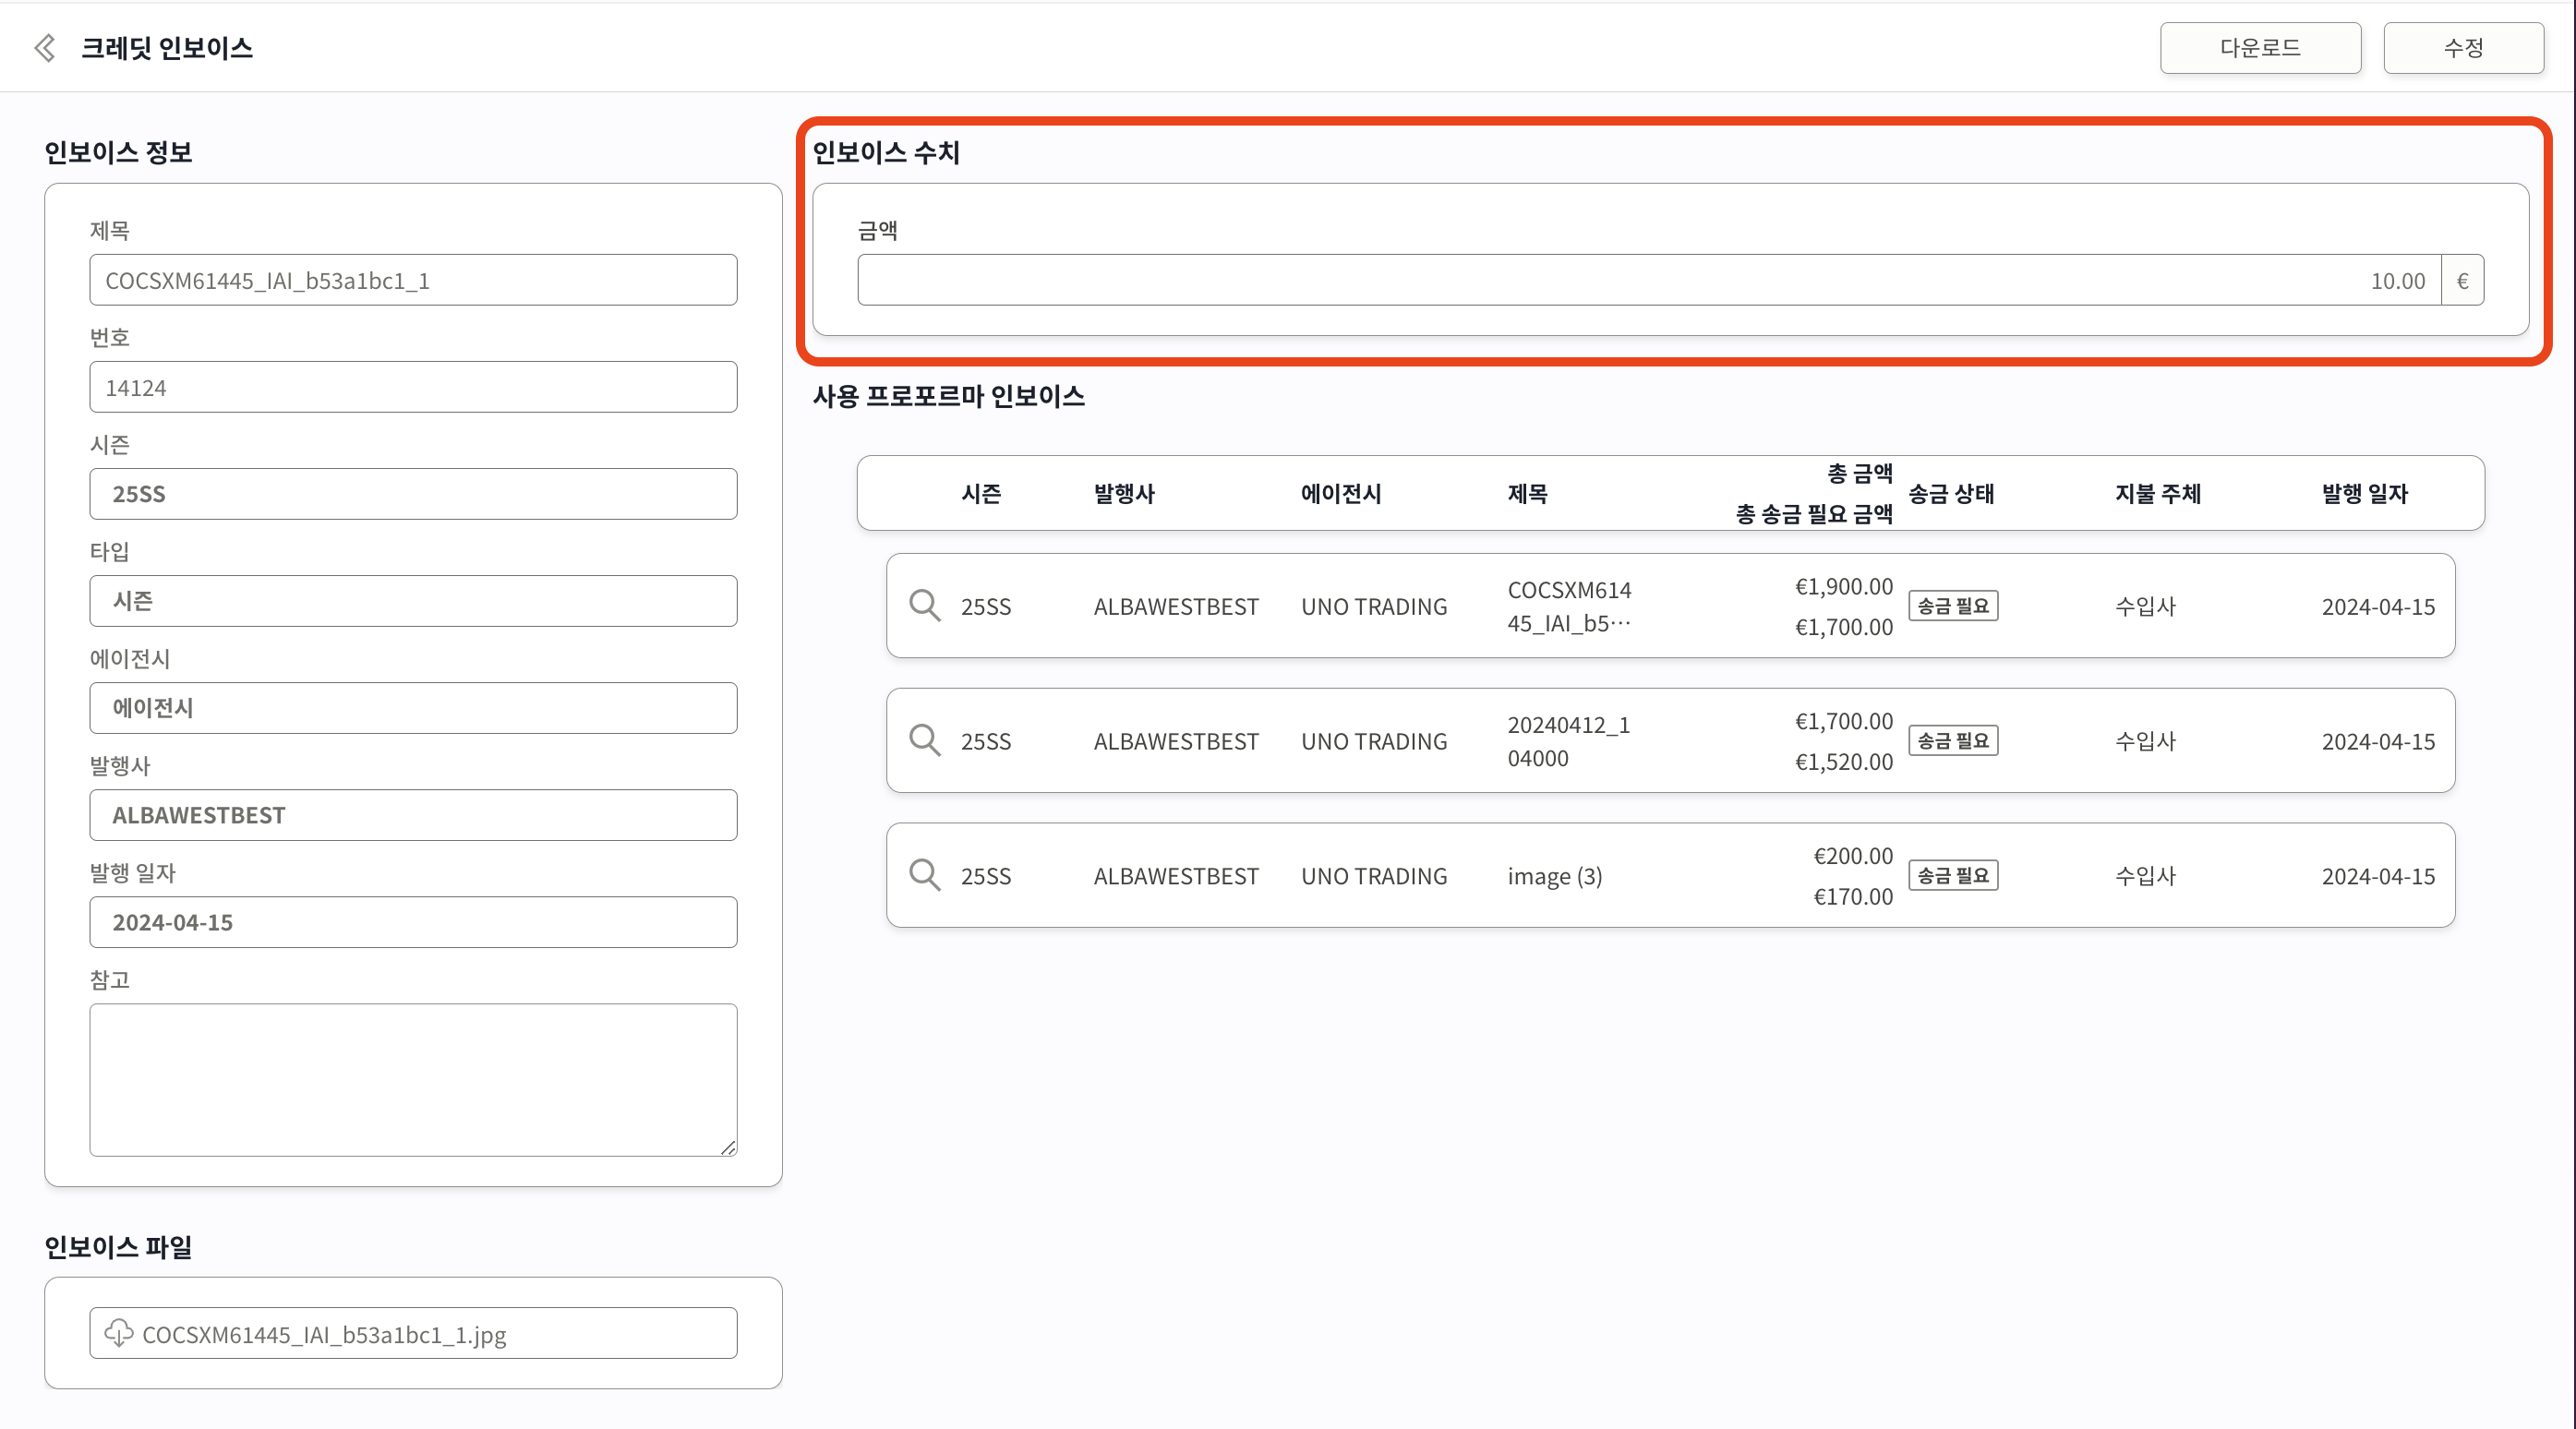Click cloud download icon in 인보이스 파일
2576x1429 pixels.
click(x=119, y=1333)
